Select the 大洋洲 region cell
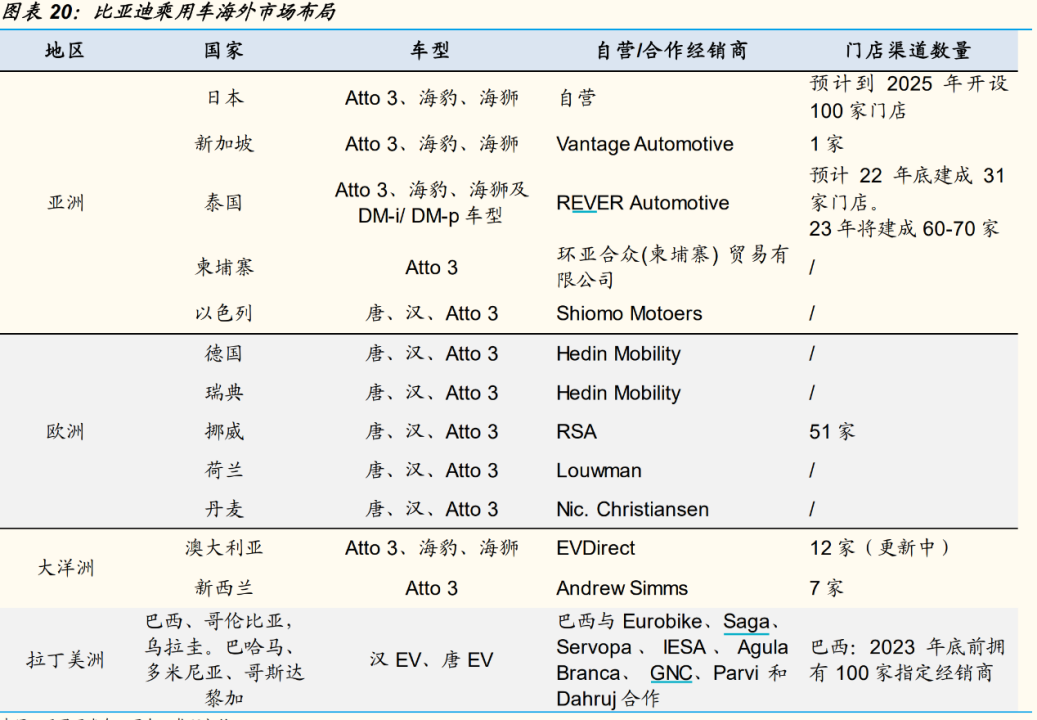Screen dimensions: 1037x720 65,568
